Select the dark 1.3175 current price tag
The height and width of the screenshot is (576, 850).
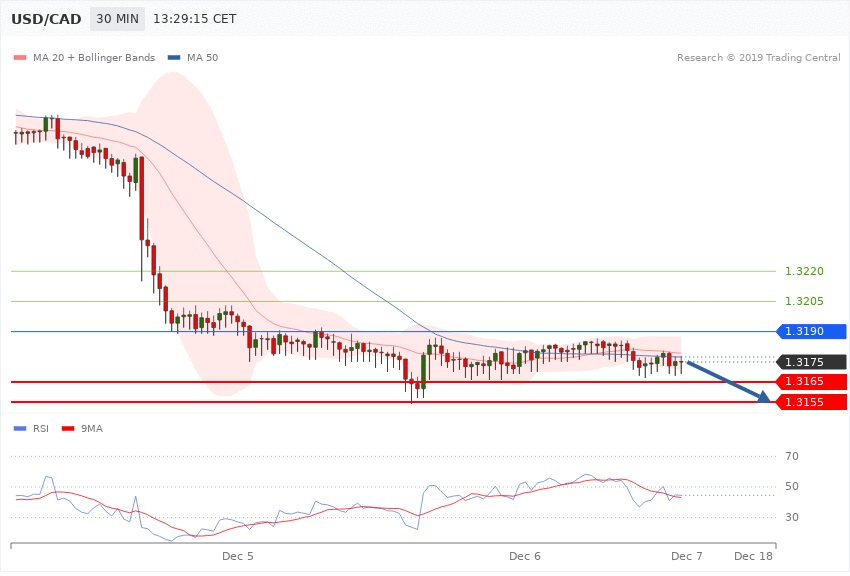(x=810, y=362)
